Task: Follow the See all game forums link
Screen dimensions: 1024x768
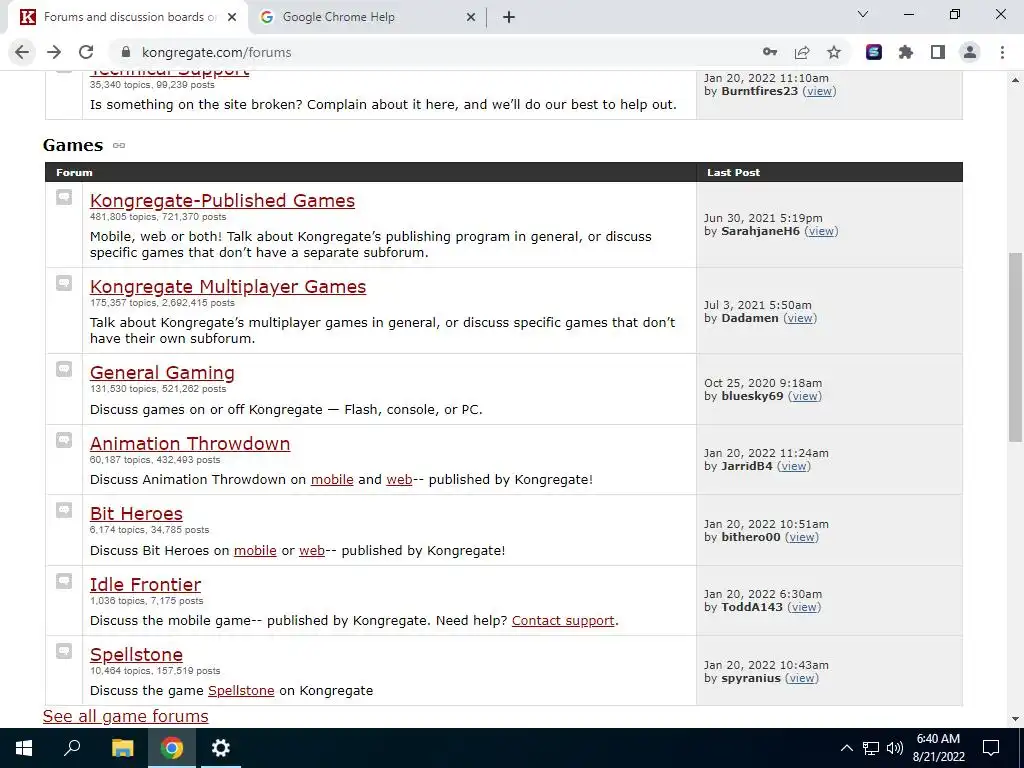Action: (125, 716)
